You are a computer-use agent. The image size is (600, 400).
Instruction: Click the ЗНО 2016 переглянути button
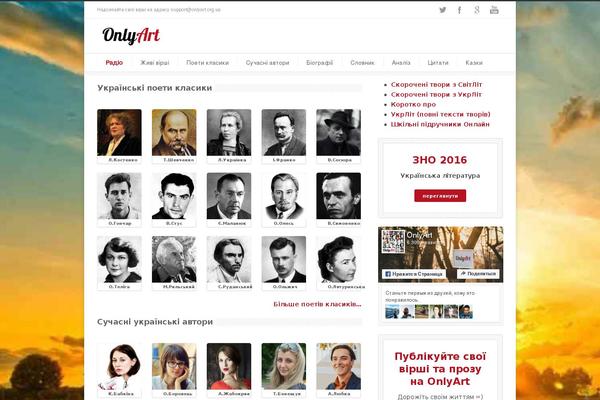[x=440, y=196]
